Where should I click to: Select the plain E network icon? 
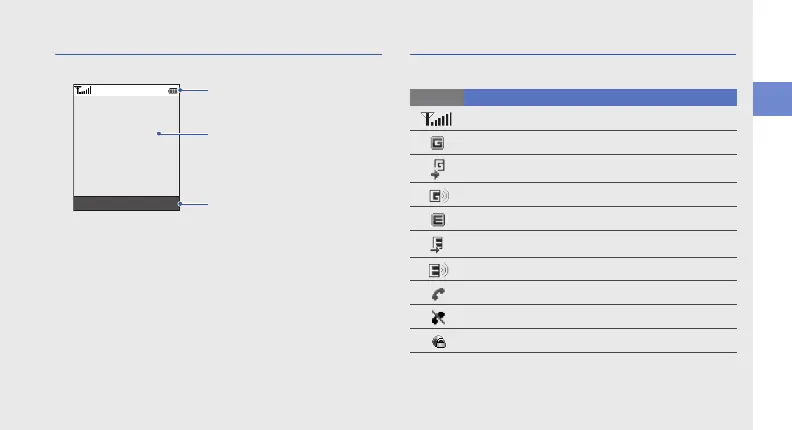(437, 220)
